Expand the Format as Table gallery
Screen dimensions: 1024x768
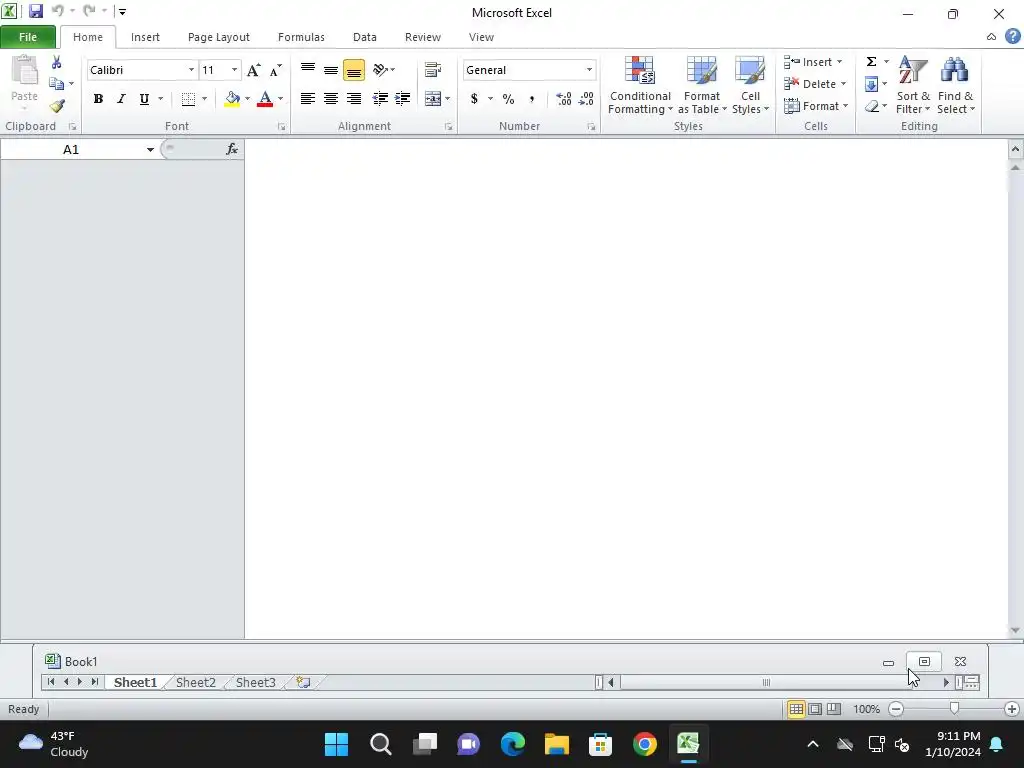tap(702, 86)
